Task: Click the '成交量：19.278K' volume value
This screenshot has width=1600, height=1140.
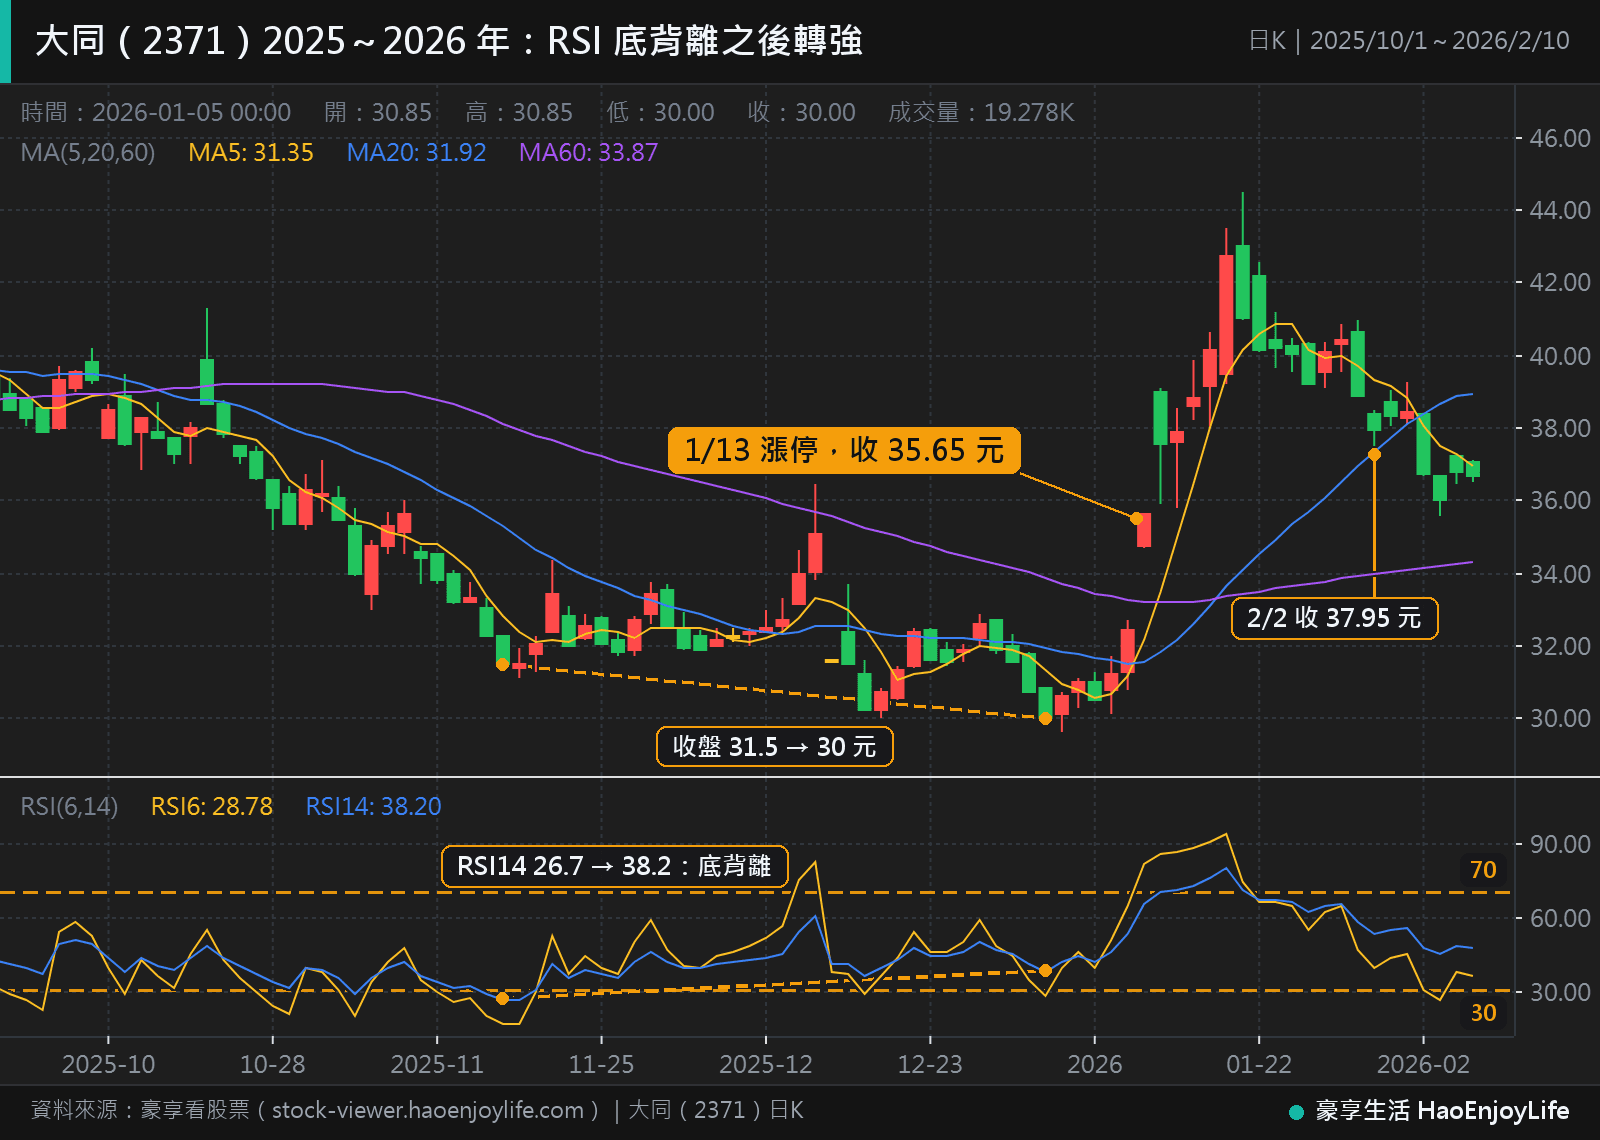Action: click(x=981, y=112)
